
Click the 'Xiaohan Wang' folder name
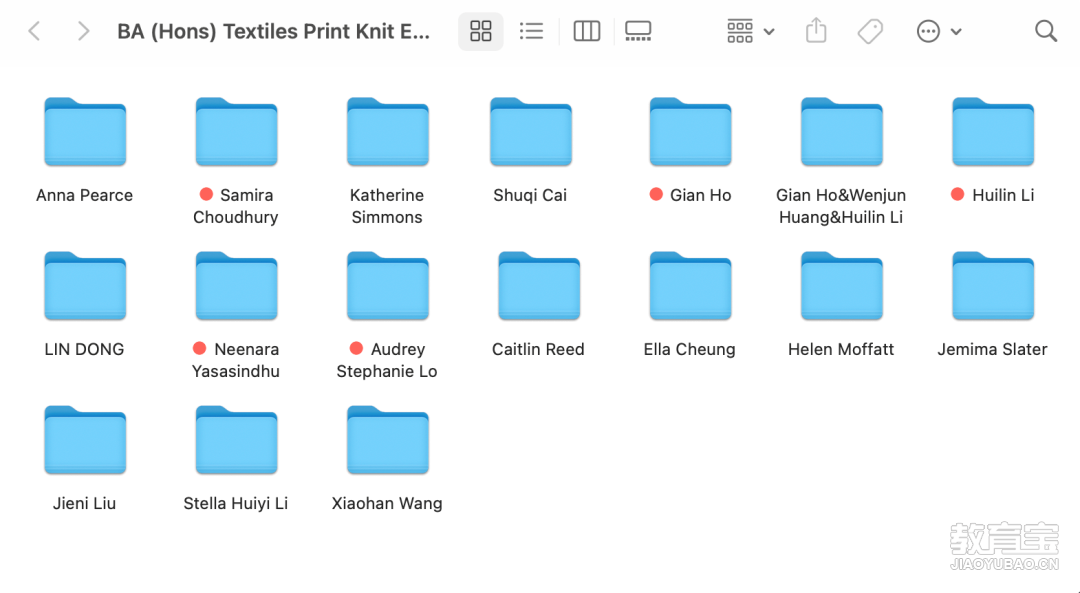pos(387,504)
